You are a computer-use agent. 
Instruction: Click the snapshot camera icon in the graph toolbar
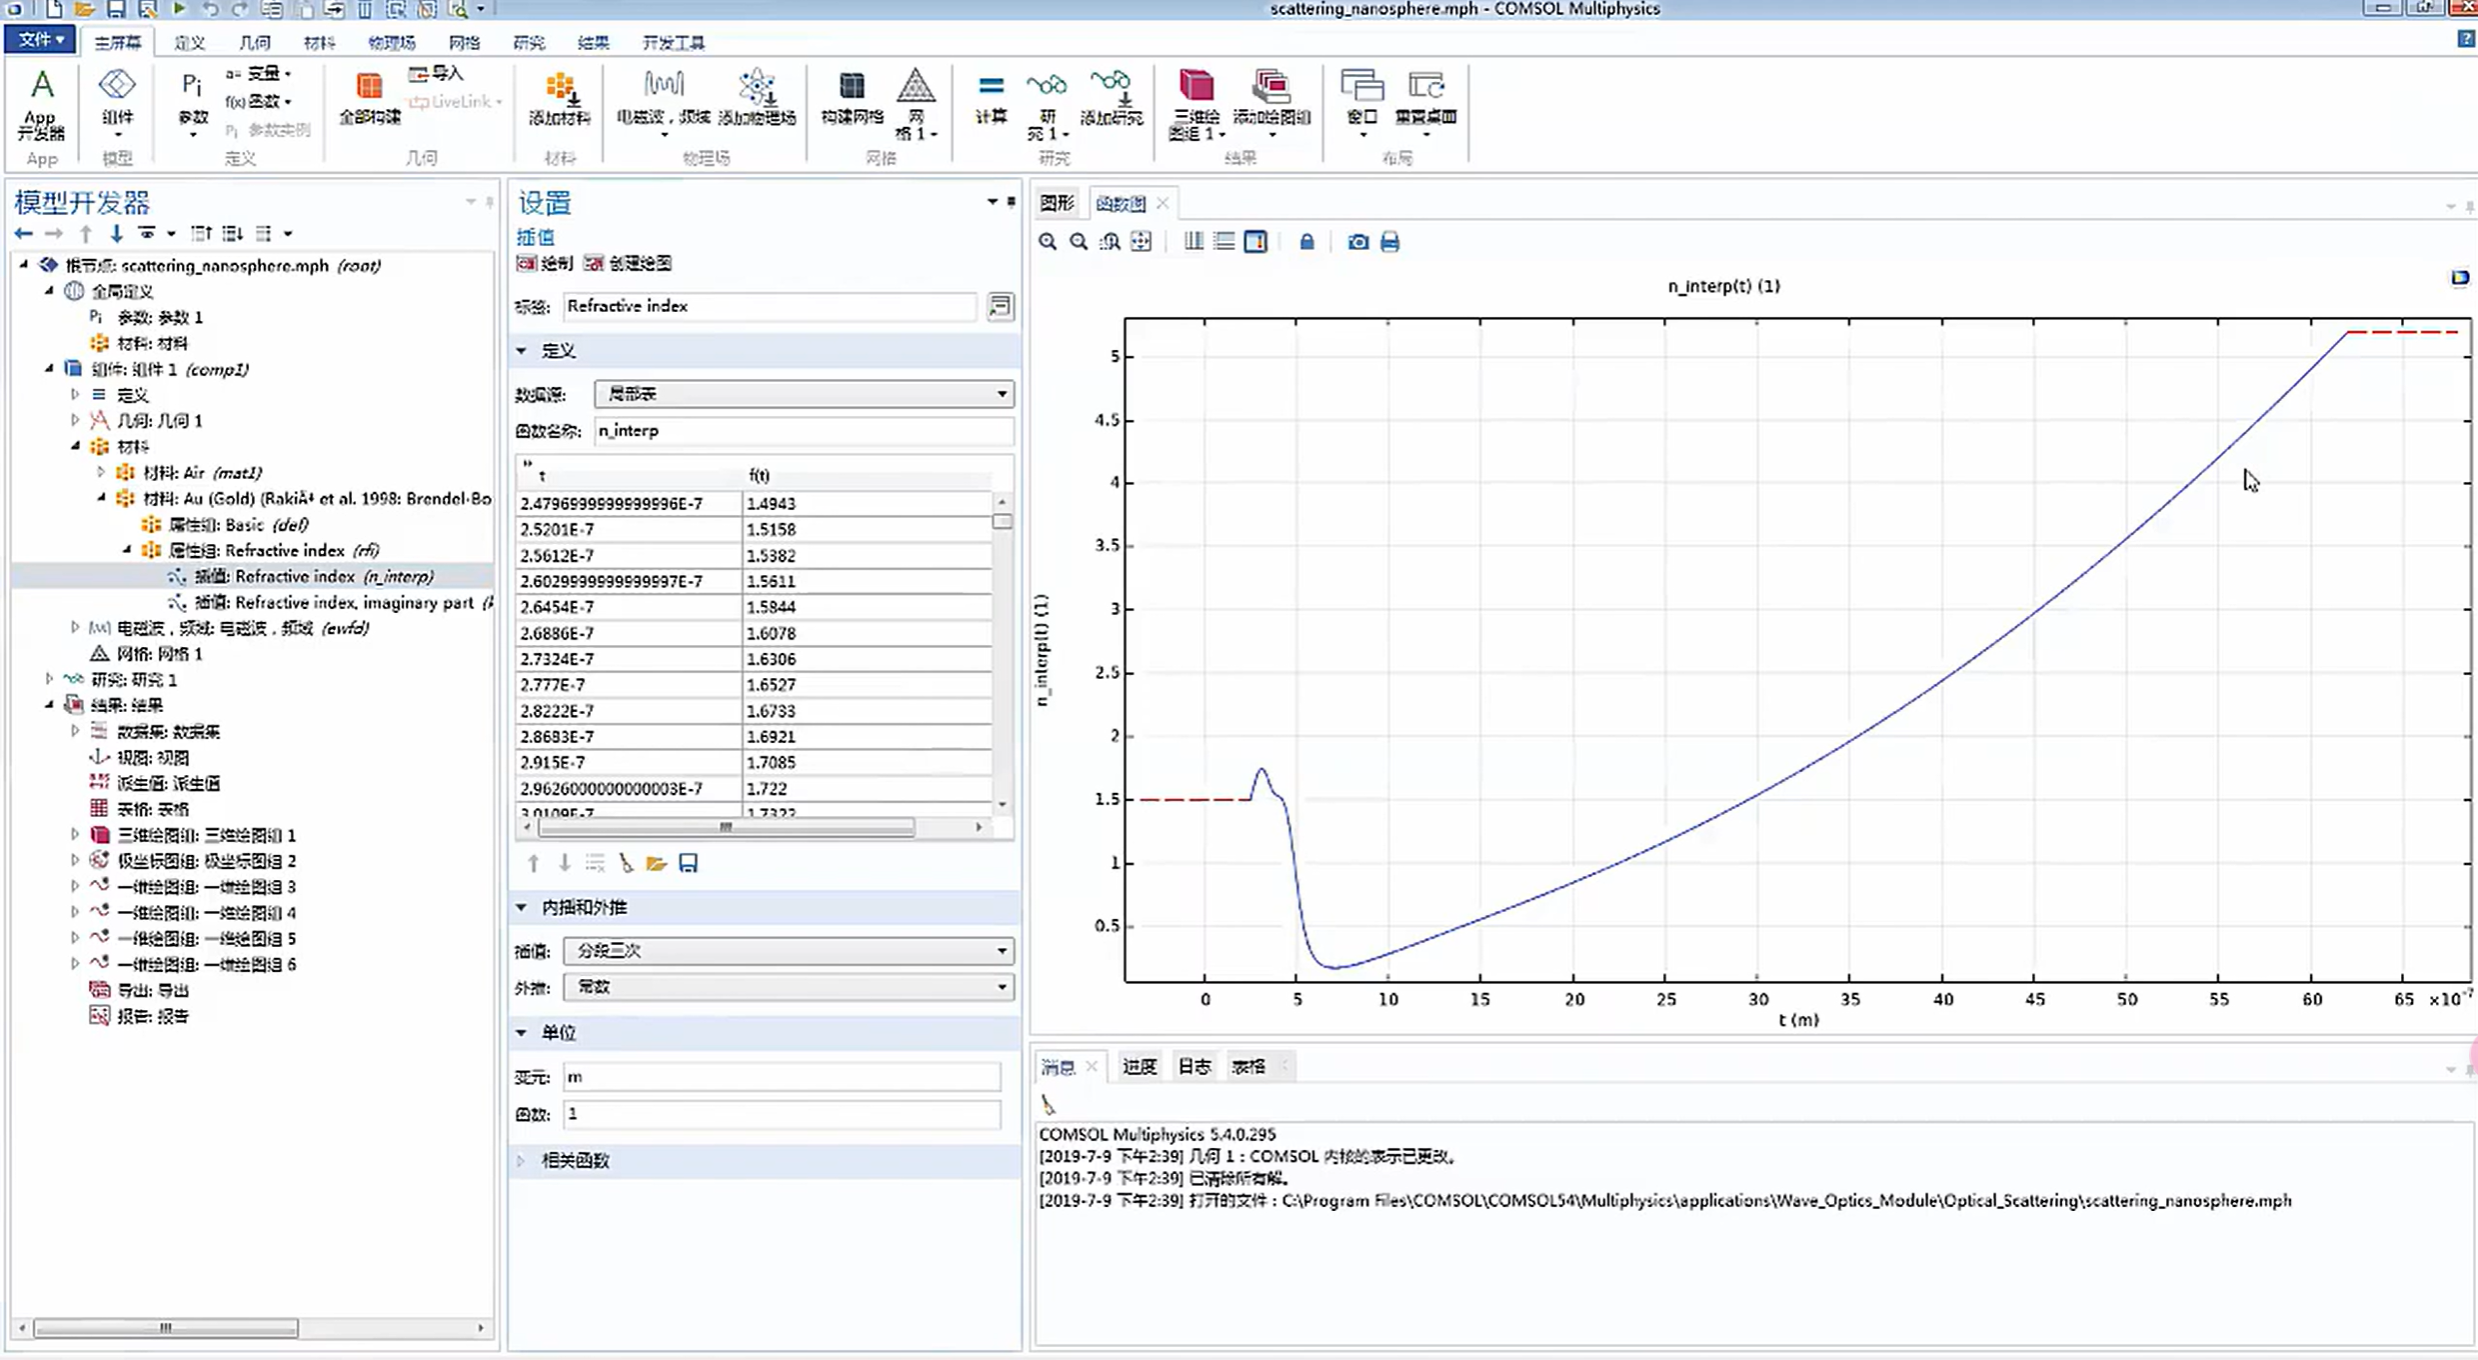pos(1357,242)
